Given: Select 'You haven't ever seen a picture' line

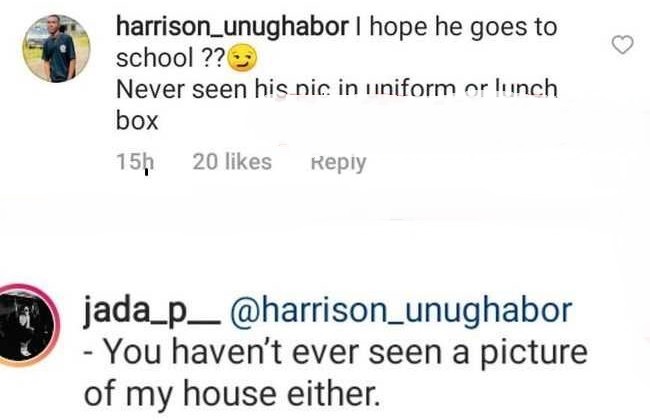Looking at the screenshot, I should pyautogui.click(x=336, y=352).
